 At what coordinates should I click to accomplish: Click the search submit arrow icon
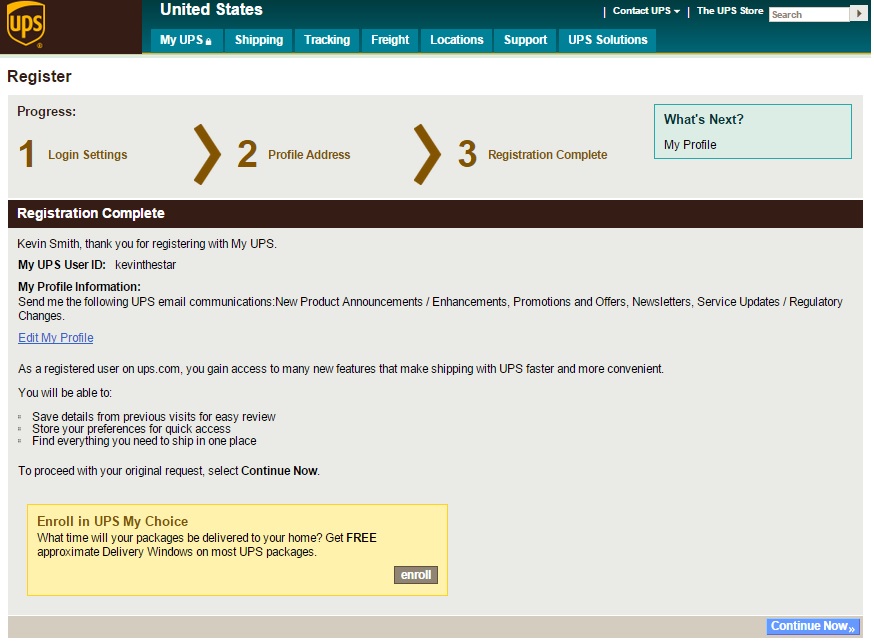point(859,14)
